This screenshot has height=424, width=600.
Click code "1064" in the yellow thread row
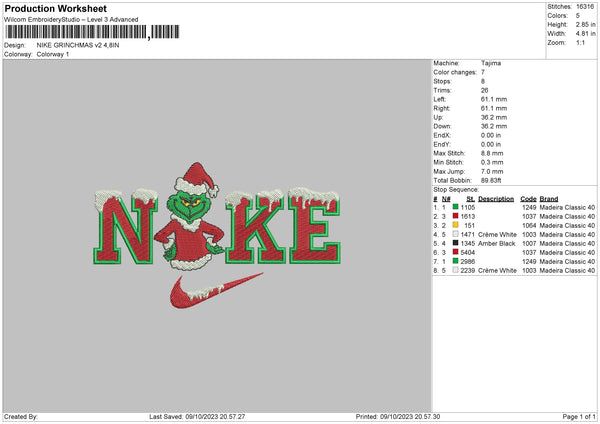[529, 225]
